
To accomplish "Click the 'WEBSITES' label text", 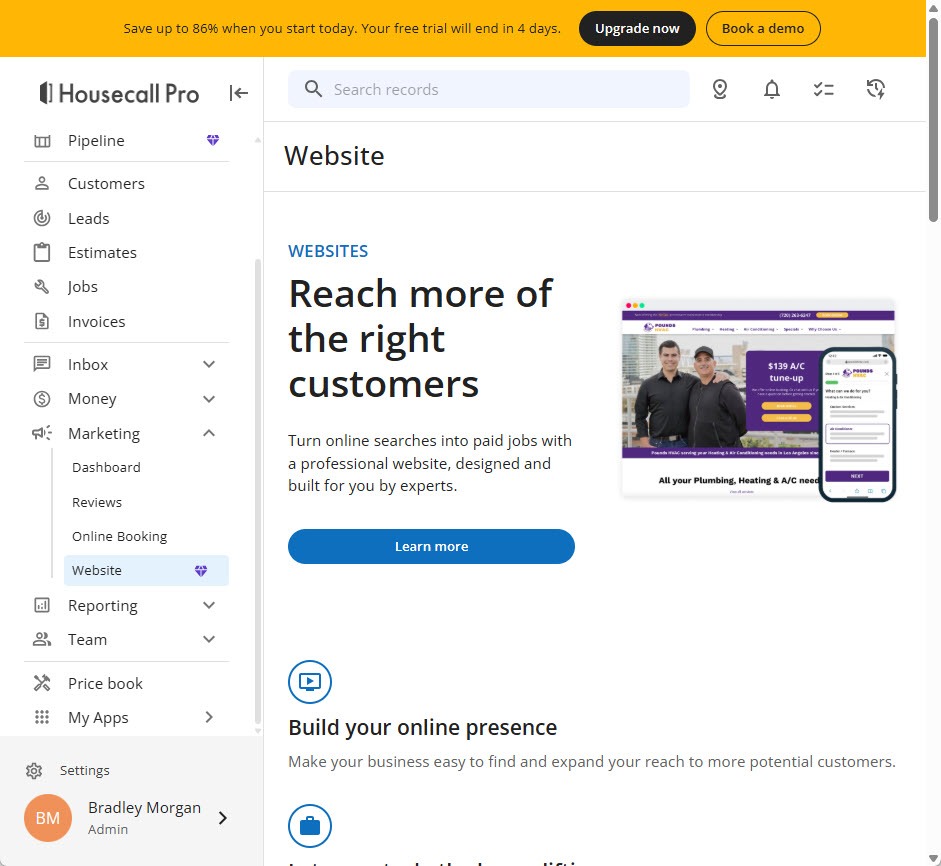I will 328,251.
